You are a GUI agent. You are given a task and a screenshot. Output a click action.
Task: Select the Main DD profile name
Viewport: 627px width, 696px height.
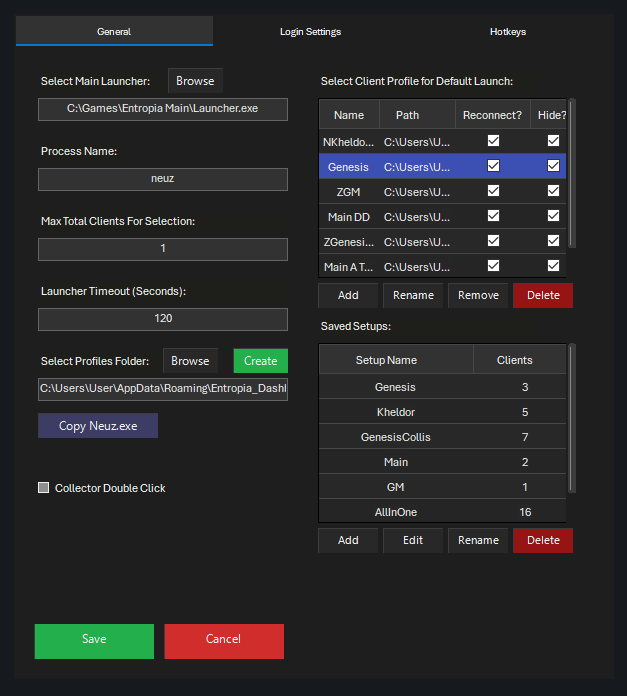click(348, 217)
